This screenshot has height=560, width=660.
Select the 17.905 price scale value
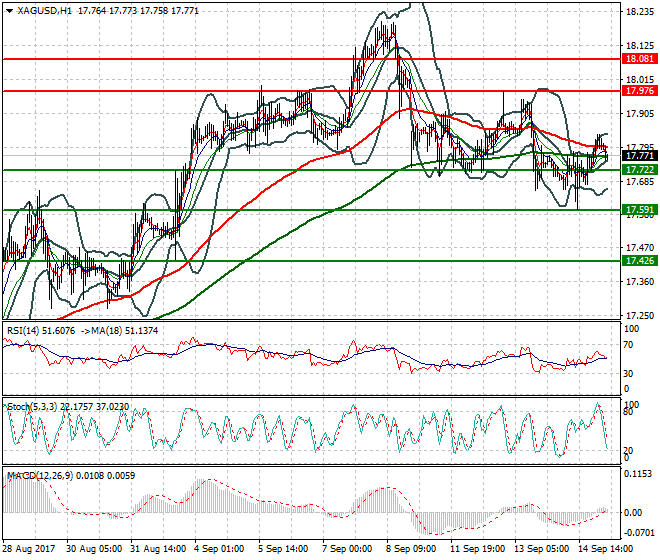[x=640, y=114]
